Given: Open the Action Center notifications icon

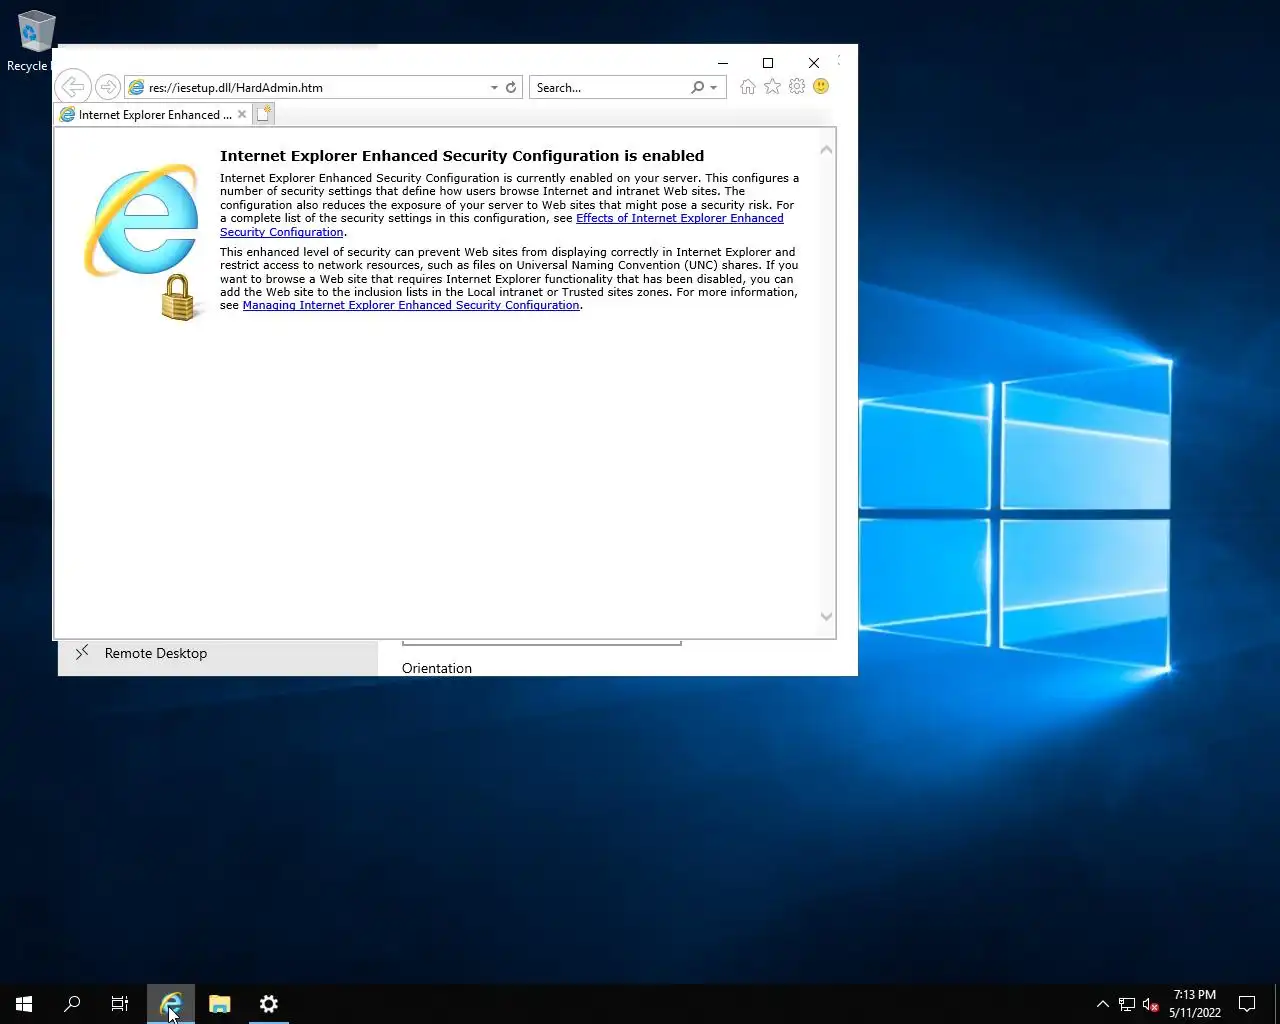Looking at the screenshot, I should coord(1247,1004).
